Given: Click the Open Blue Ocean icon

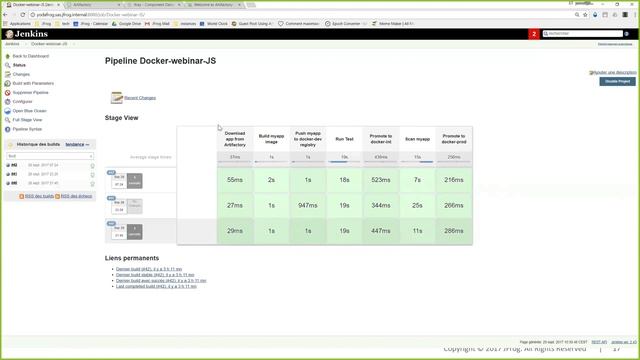Looking at the screenshot, I should [7, 111].
